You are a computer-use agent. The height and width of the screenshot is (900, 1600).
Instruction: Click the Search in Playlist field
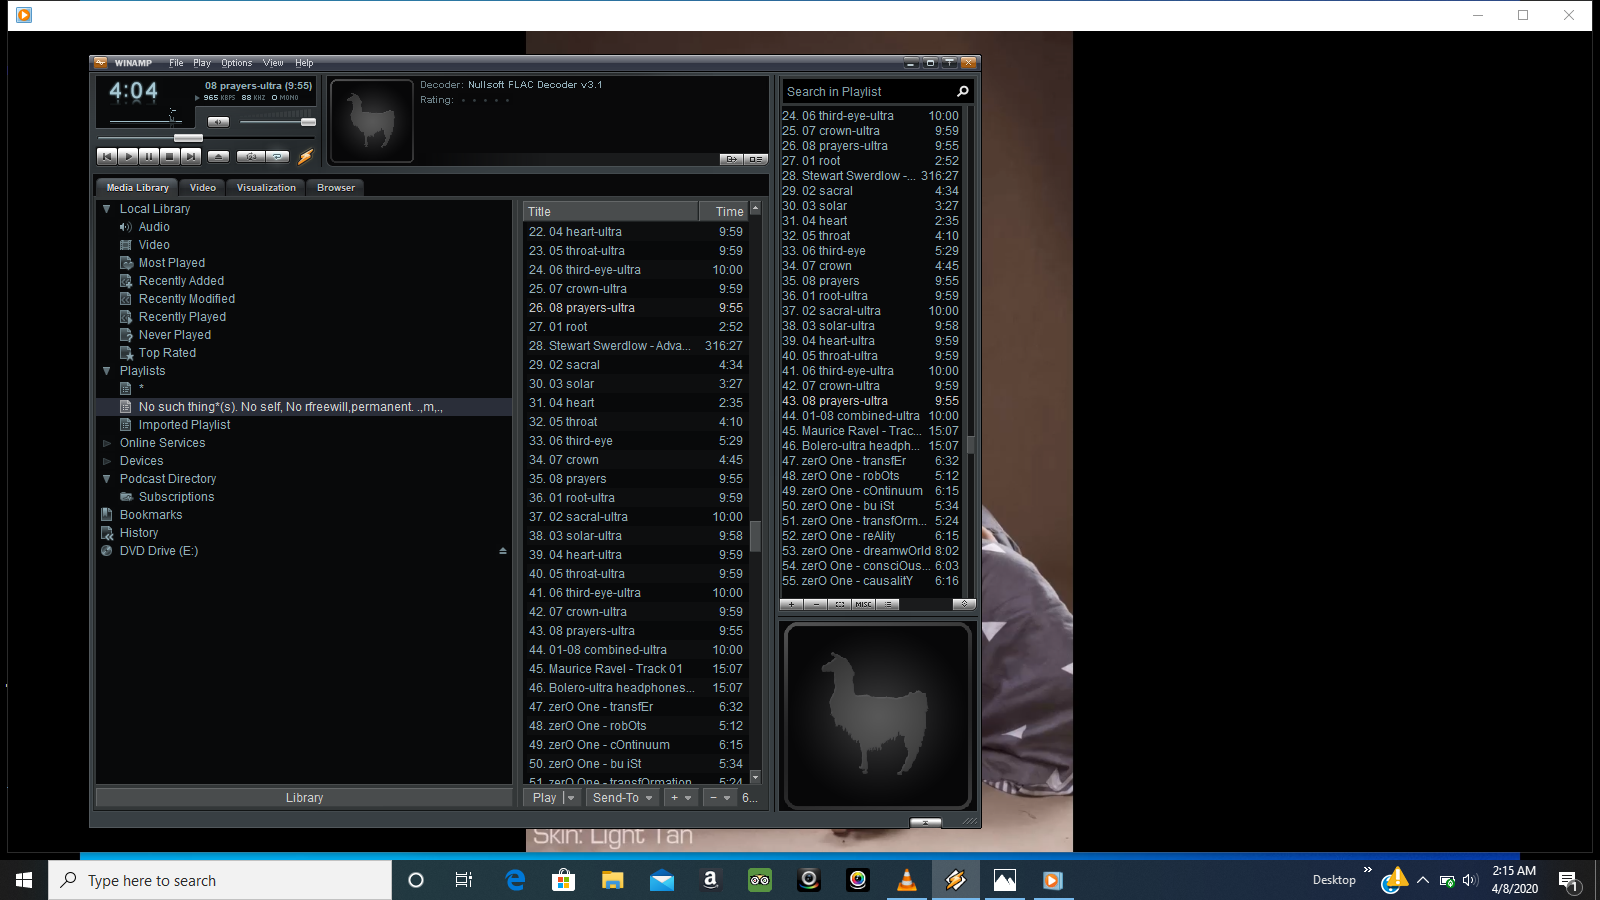pyautogui.click(x=868, y=92)
